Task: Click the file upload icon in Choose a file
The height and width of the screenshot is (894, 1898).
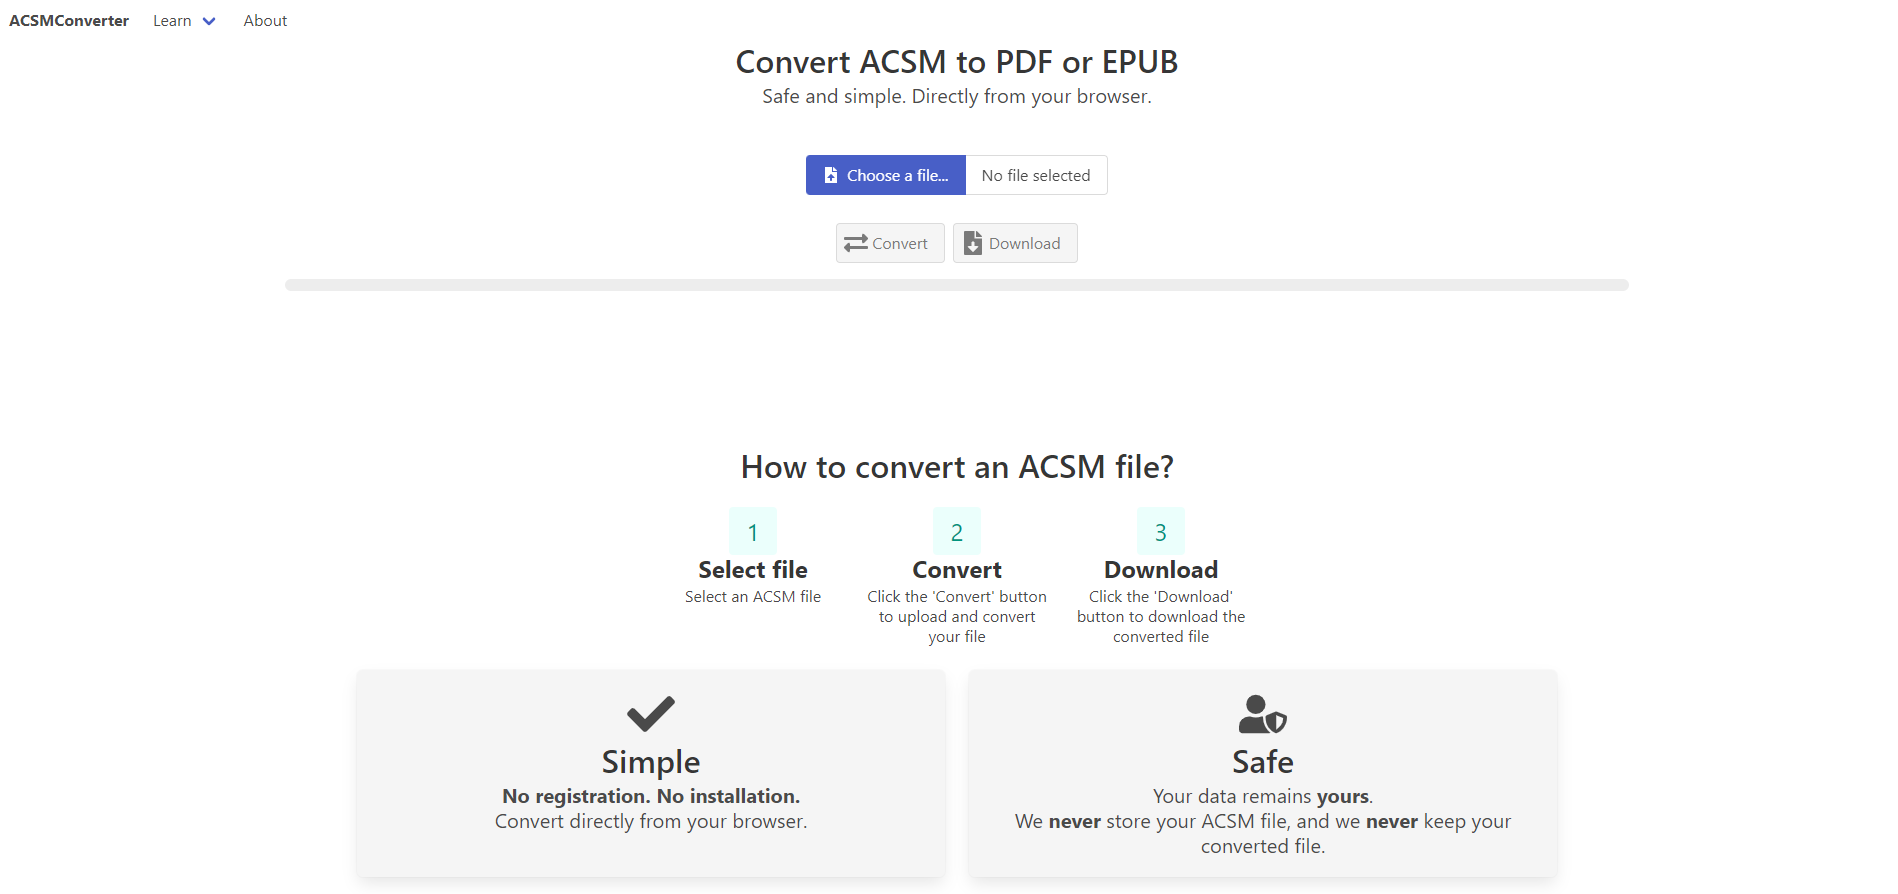Action: 831,176
